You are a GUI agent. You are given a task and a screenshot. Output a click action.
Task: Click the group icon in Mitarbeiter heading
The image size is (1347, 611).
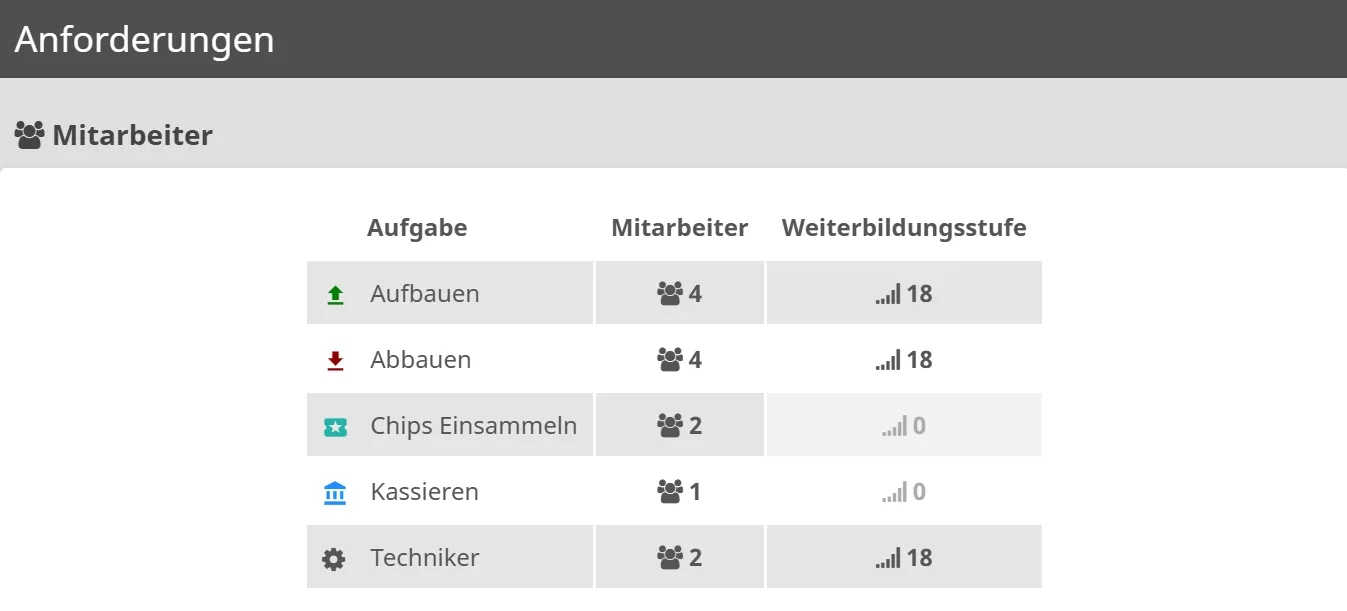[x=29, y=135]
